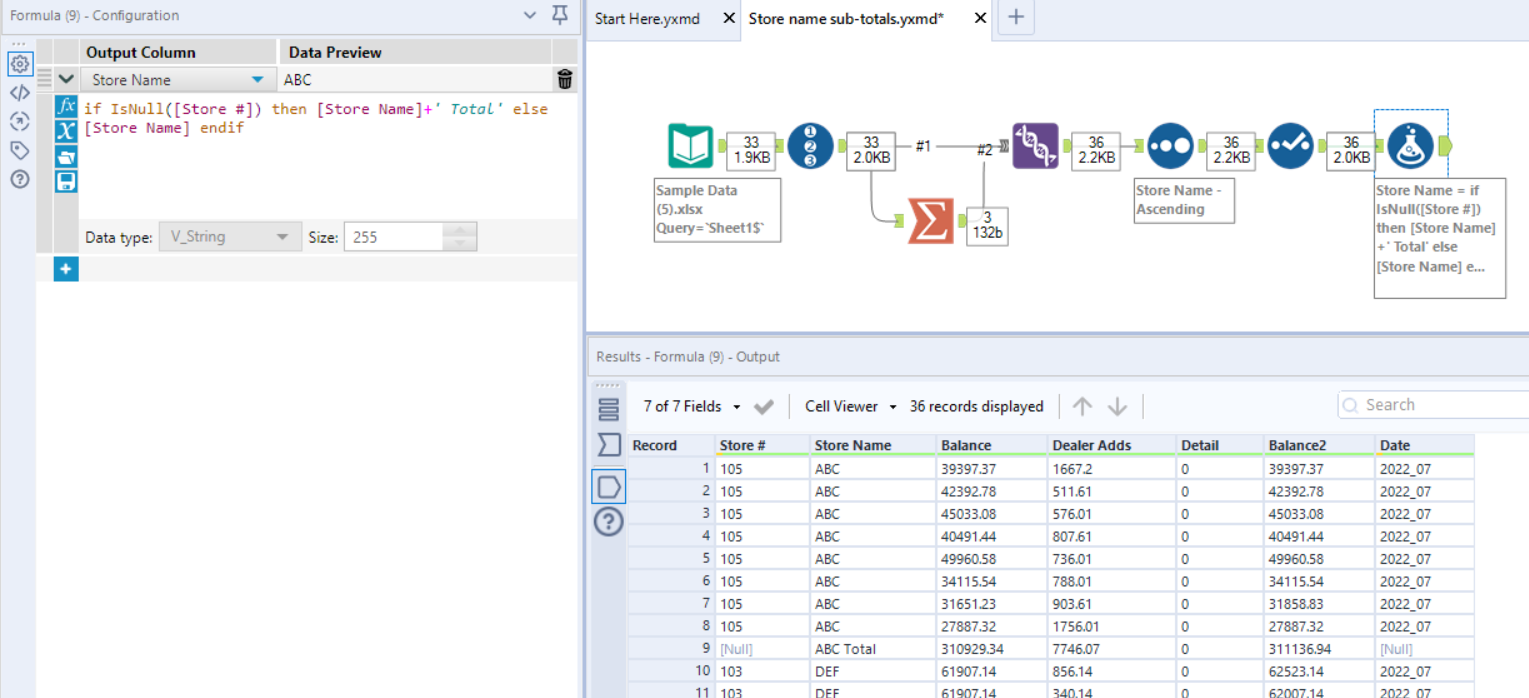Click the X columns icon in the Formula editor
Screen dimensions: 1529x698
click(65, 129)
